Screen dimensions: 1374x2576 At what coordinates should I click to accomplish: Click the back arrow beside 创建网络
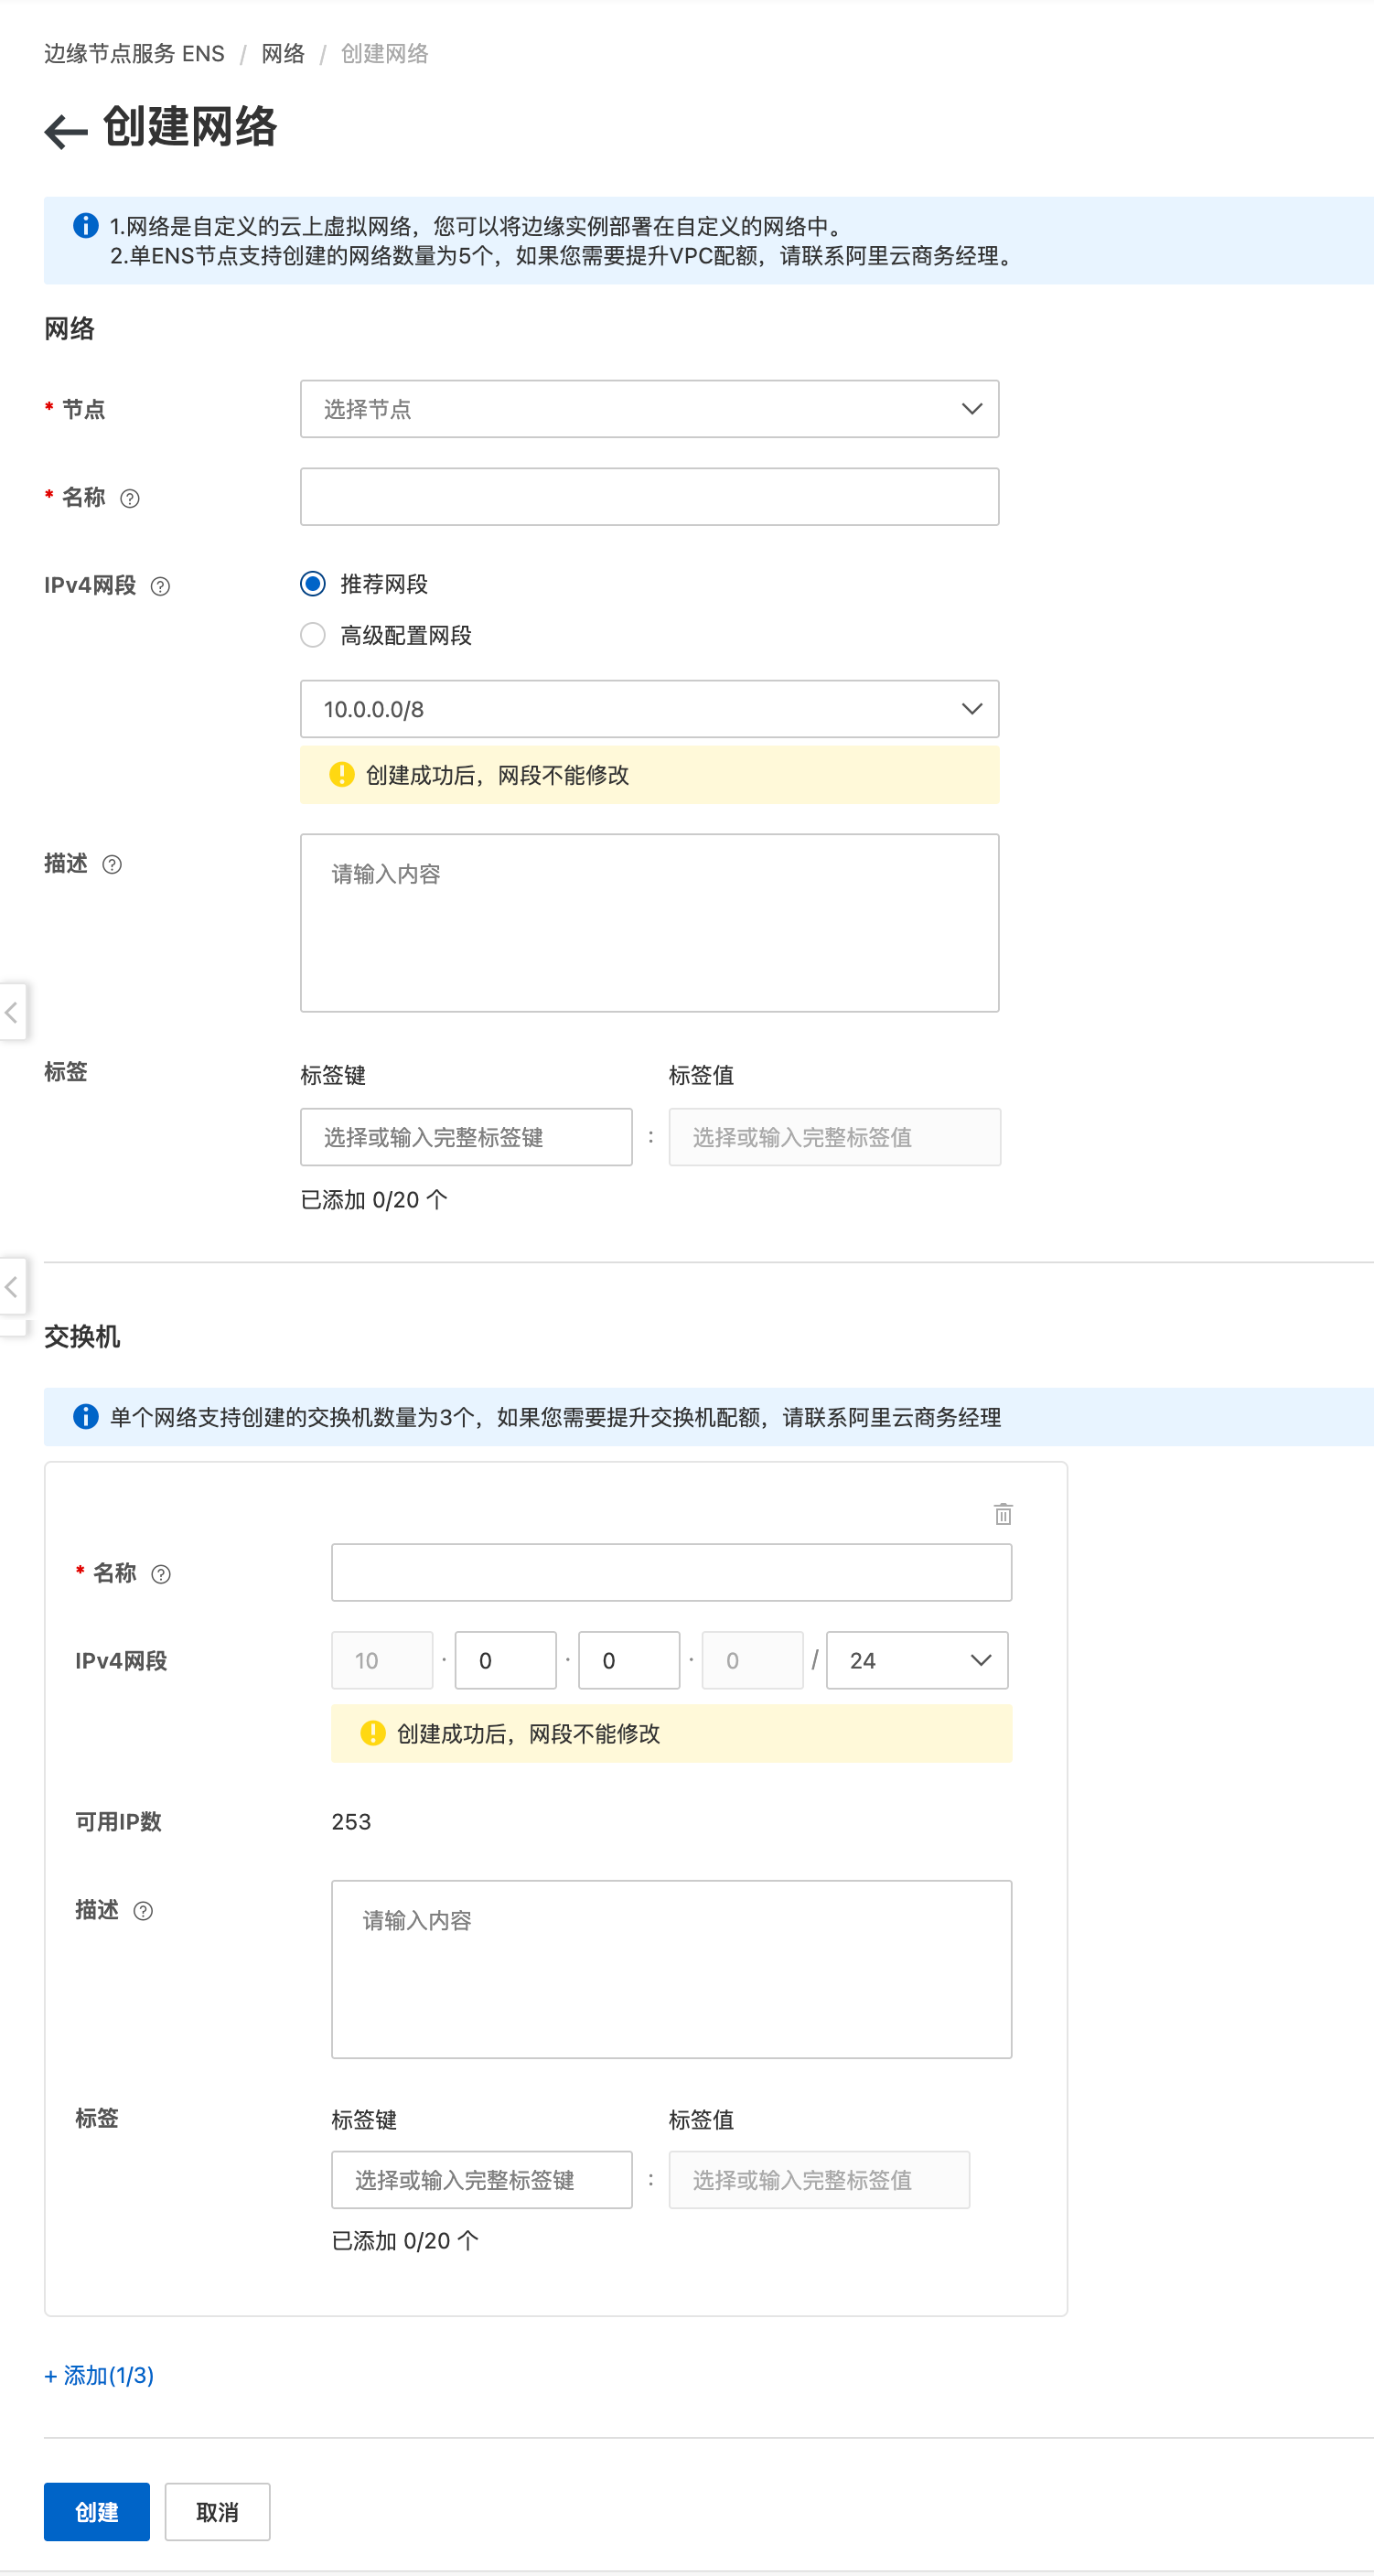click(66, 131)
